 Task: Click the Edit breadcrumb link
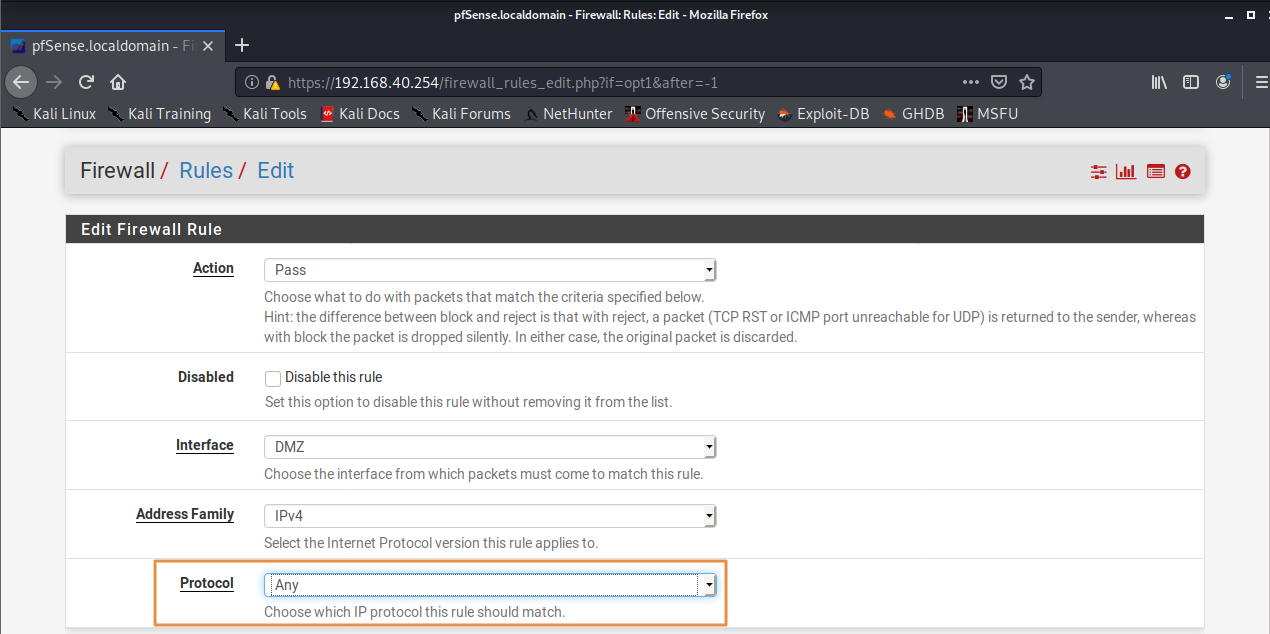click(x=276, y=170)
